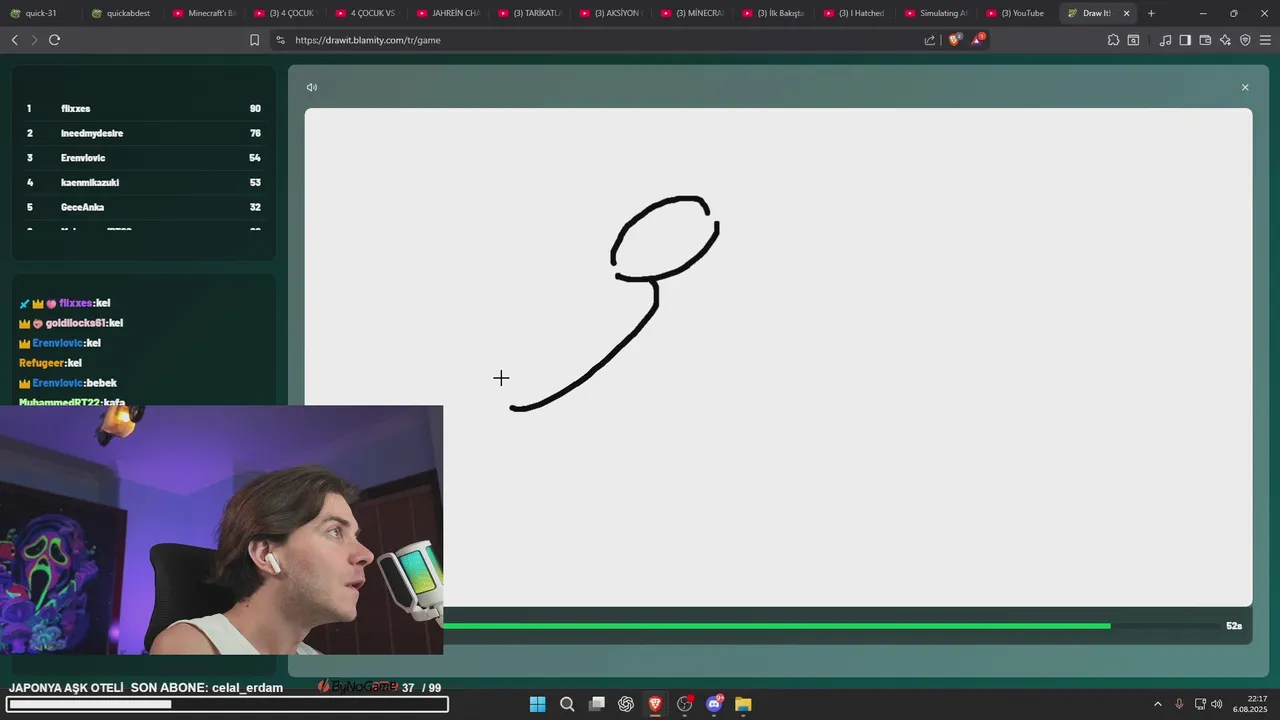This screenshot has width=1280, height=720.
Task: Open Windows taskbar search
Action: click(x=567, y=704)
